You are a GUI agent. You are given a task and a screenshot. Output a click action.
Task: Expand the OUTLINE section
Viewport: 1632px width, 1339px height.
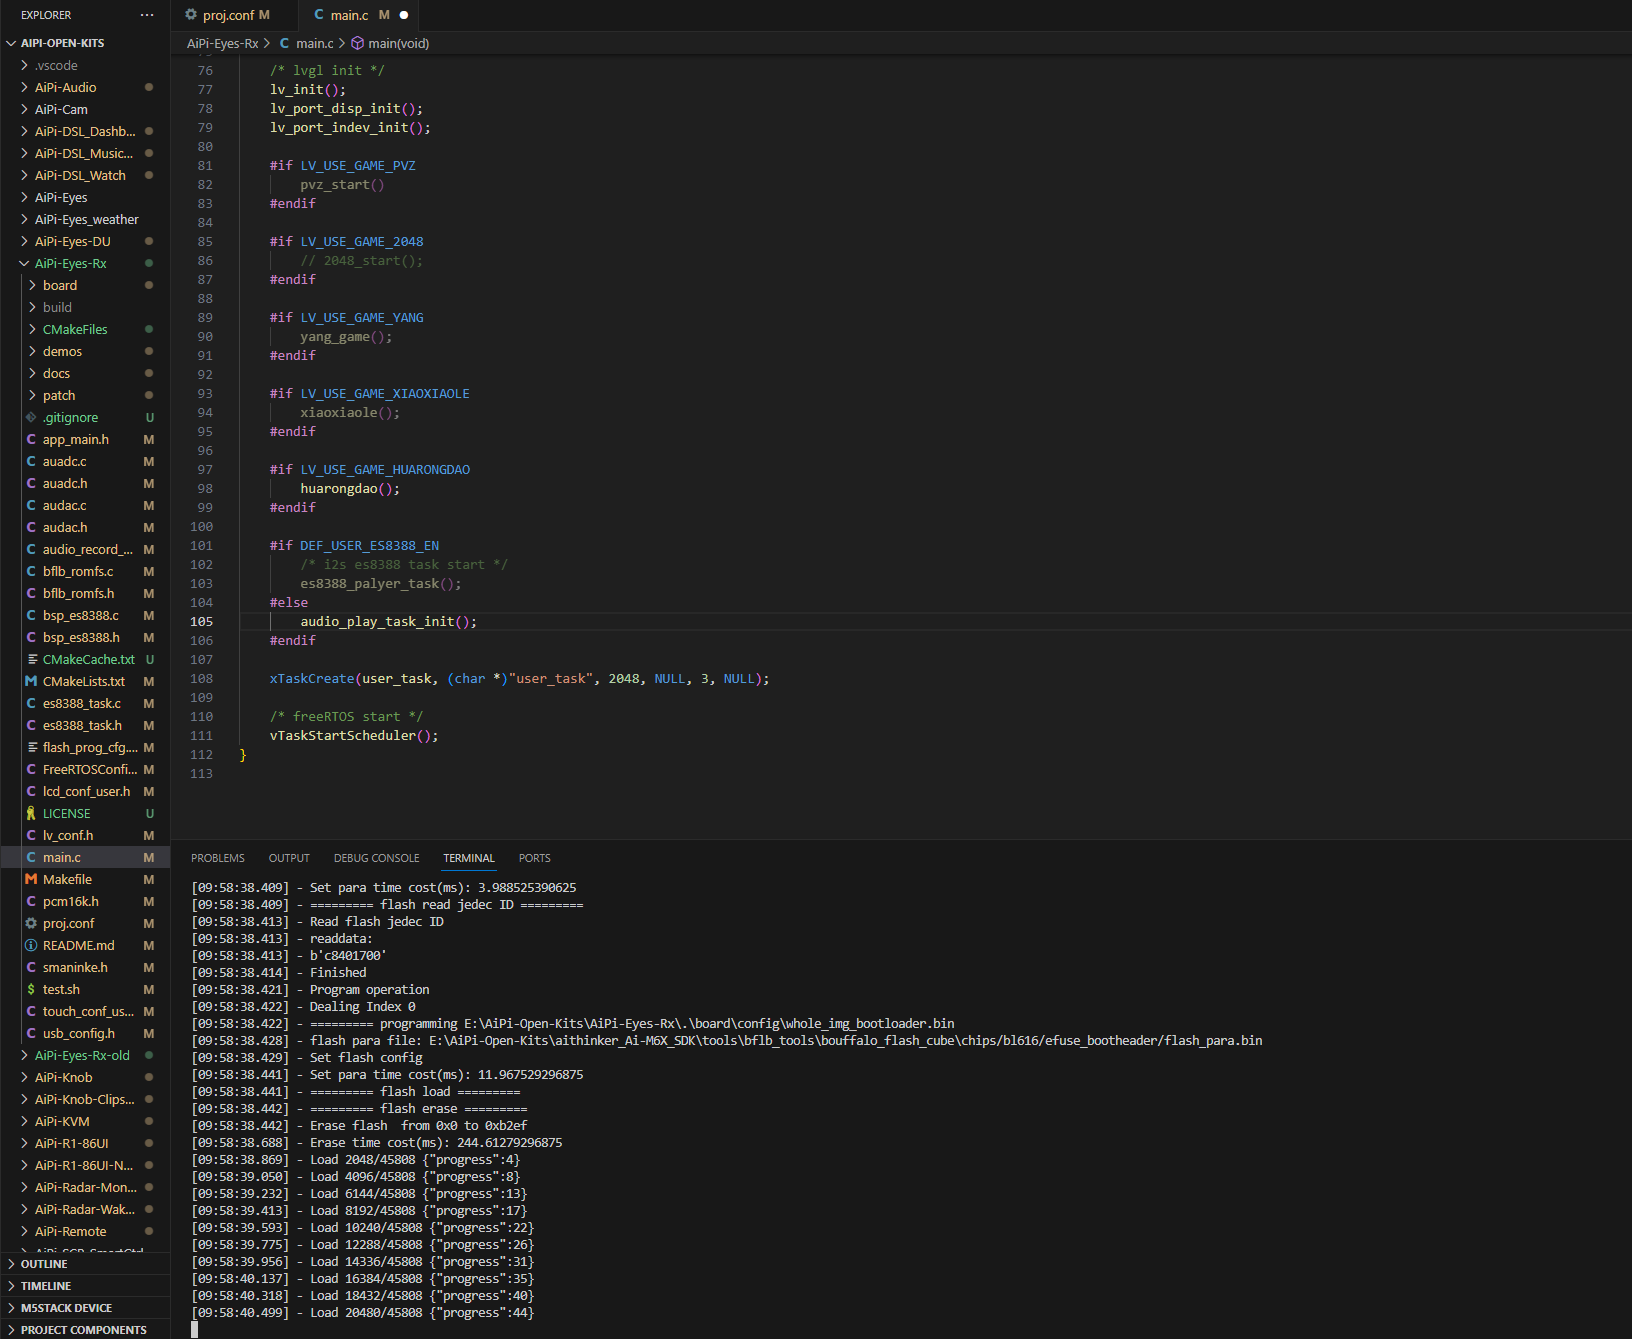11,1264
